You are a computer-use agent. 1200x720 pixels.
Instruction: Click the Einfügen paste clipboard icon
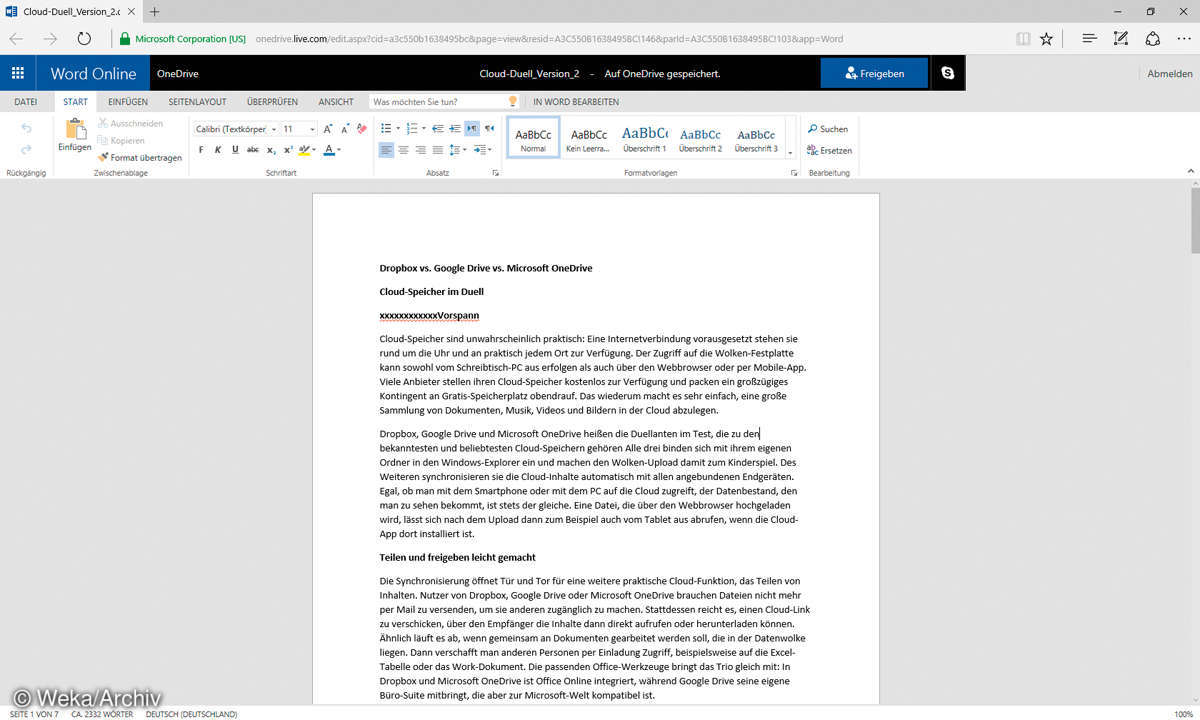76,128
